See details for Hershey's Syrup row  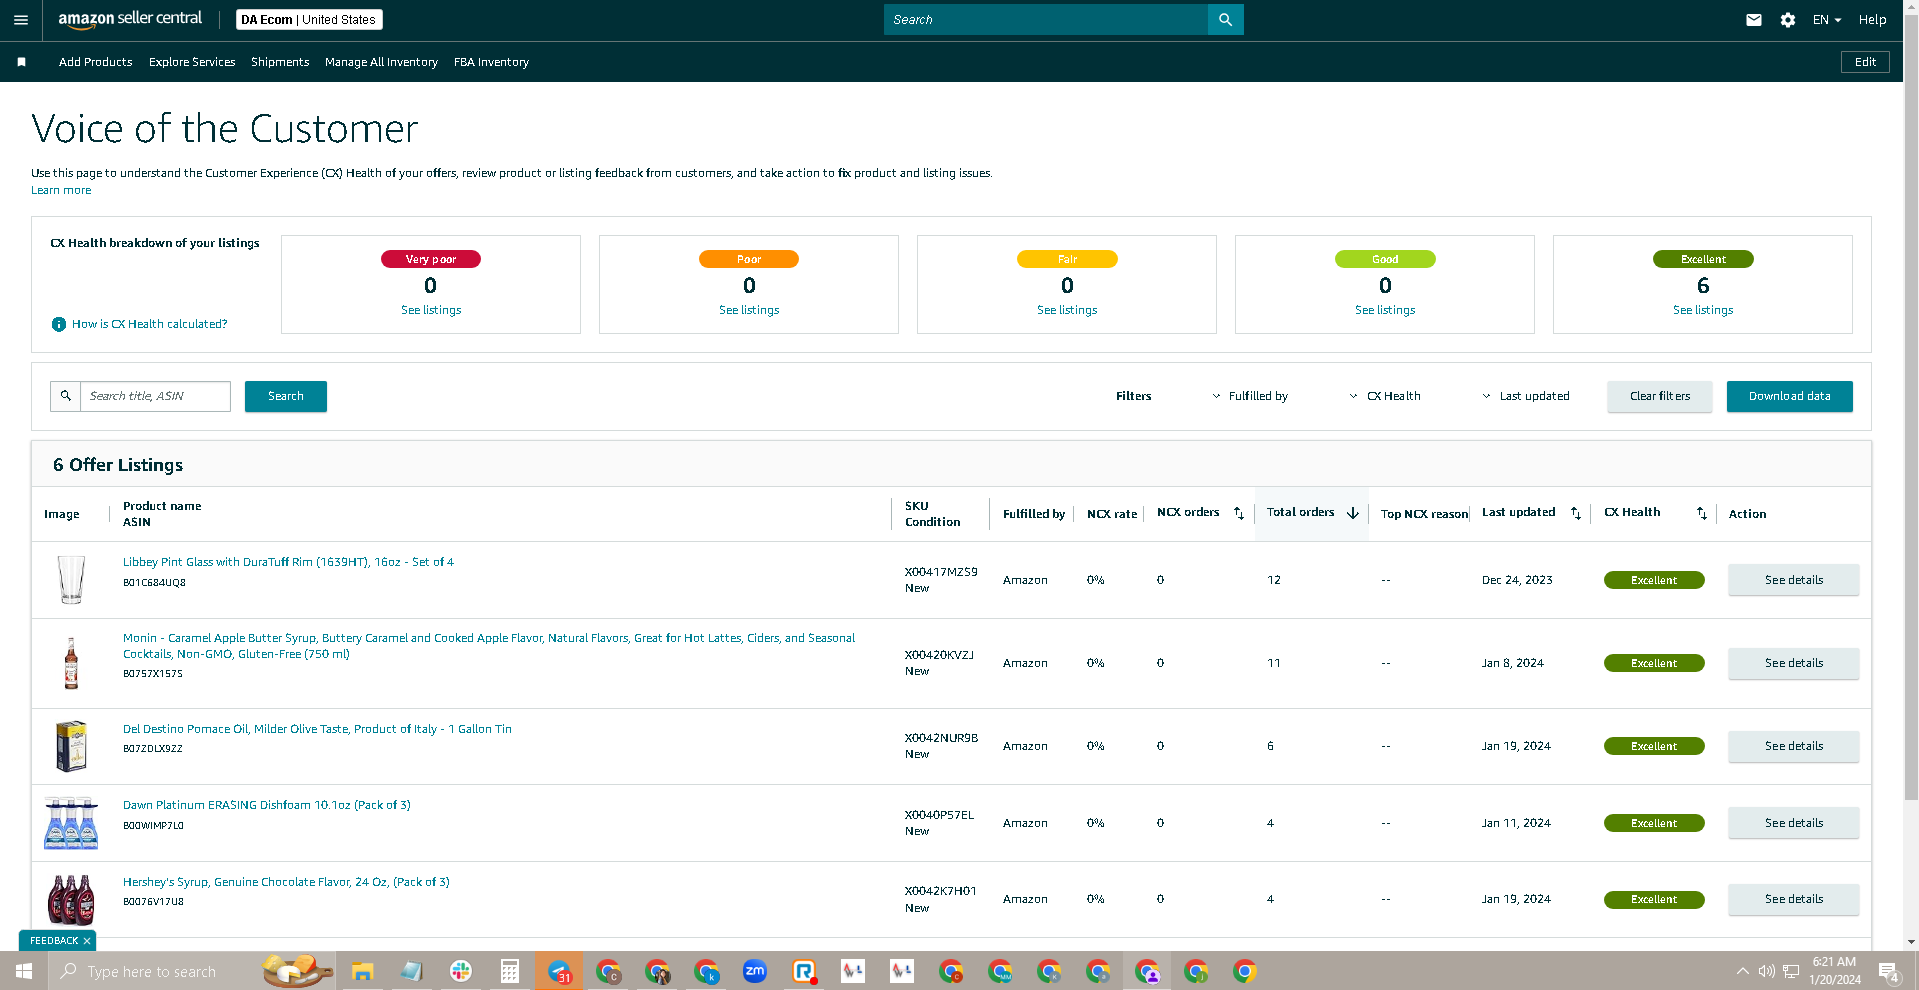coord(1794,899)
